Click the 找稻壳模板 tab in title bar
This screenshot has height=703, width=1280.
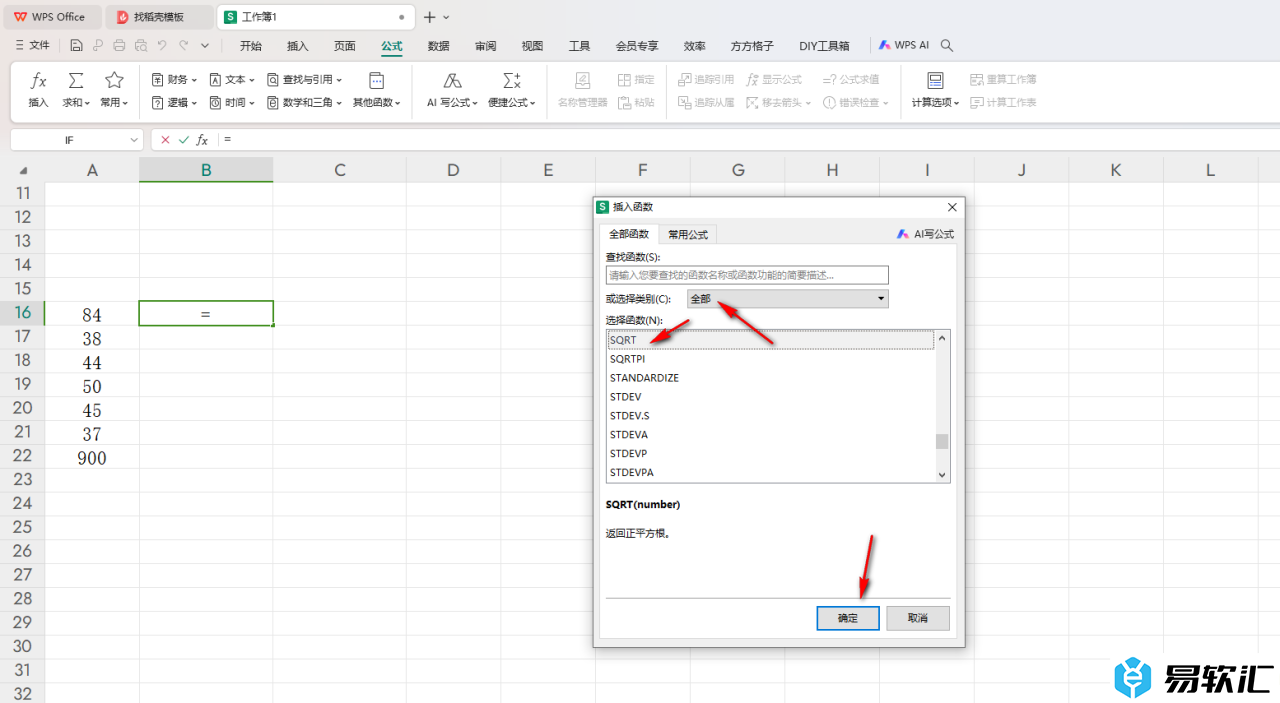click(159, 17)
